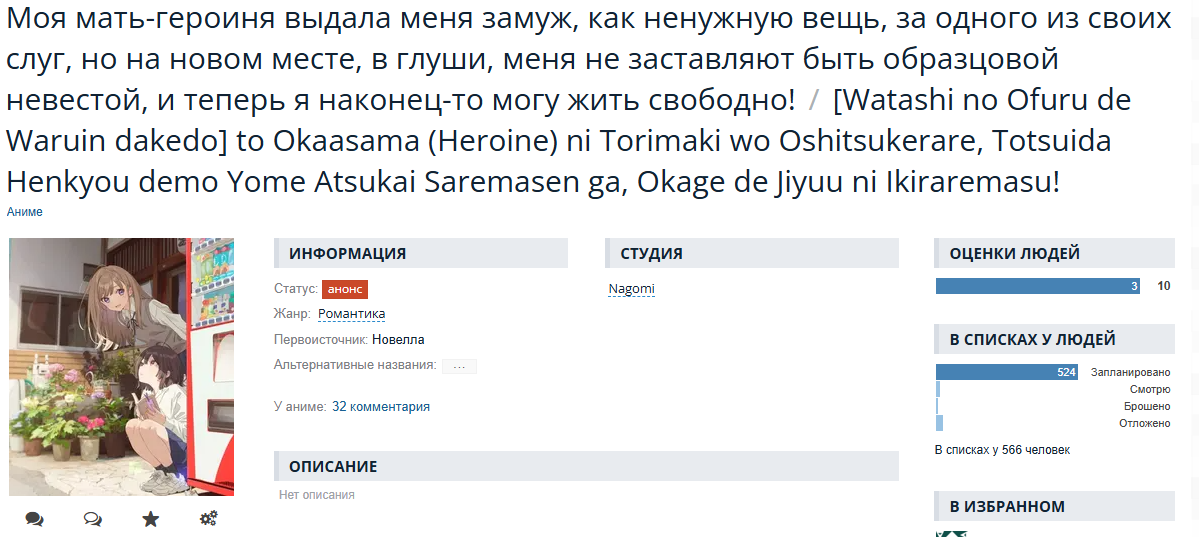Click the анонс status badge
The height and width of the screenshot is (537, 1199).
345,289
